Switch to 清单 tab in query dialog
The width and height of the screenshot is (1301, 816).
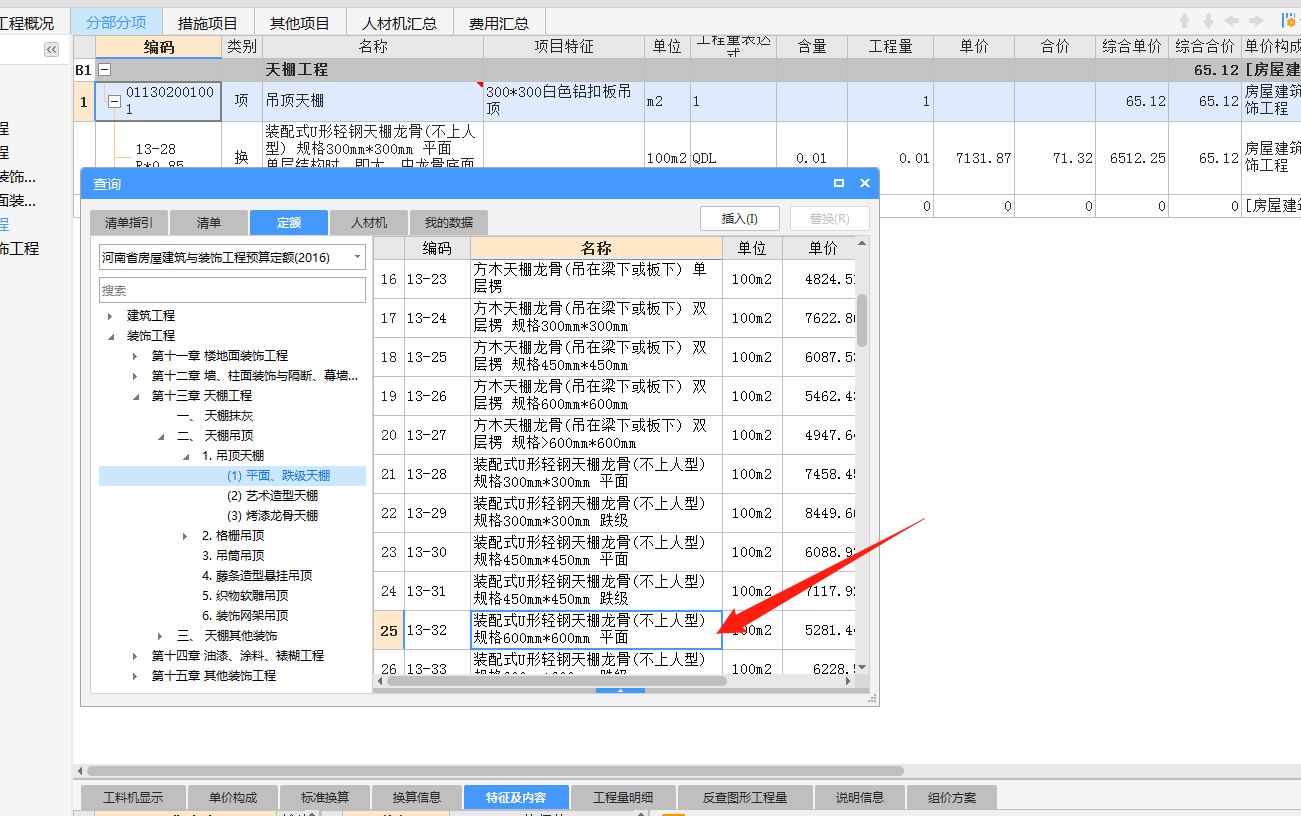[208, 223]
